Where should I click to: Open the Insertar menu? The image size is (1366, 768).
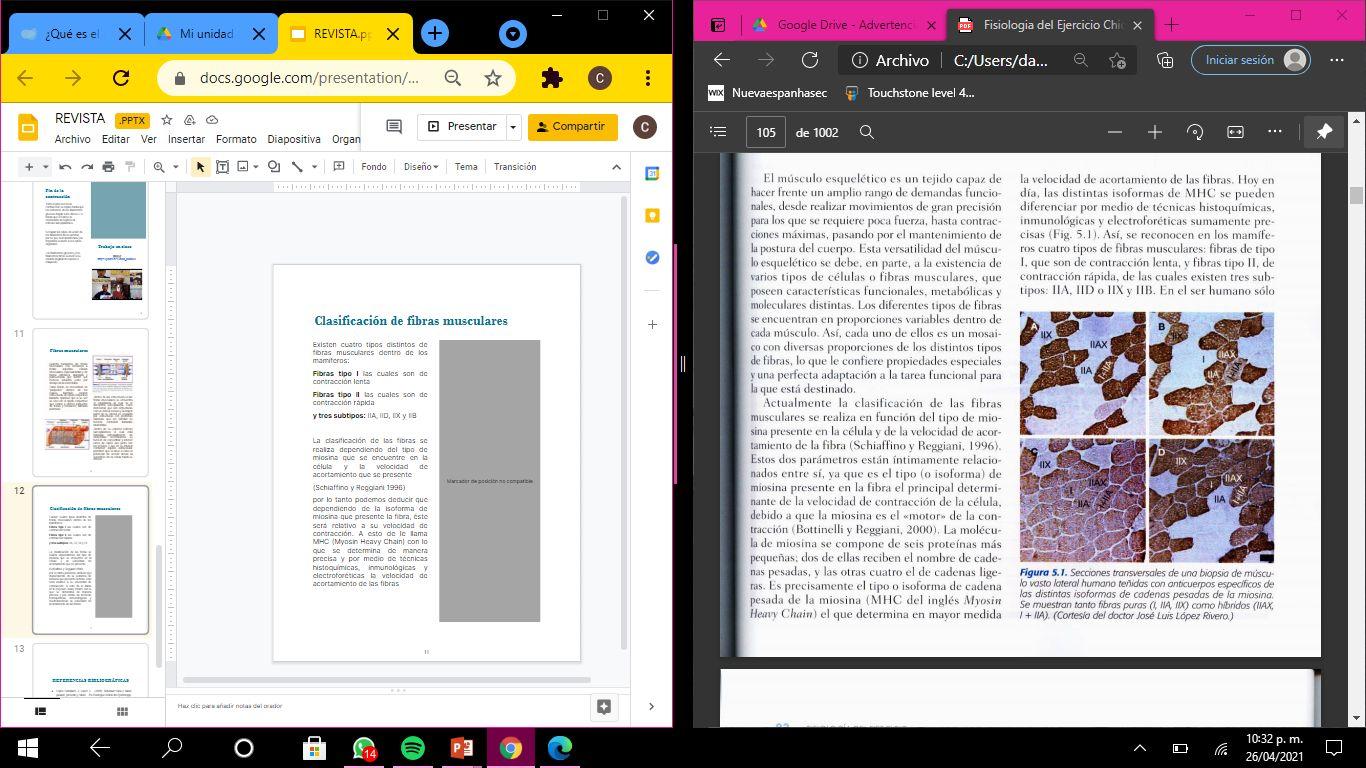click(x=186, y=139)
